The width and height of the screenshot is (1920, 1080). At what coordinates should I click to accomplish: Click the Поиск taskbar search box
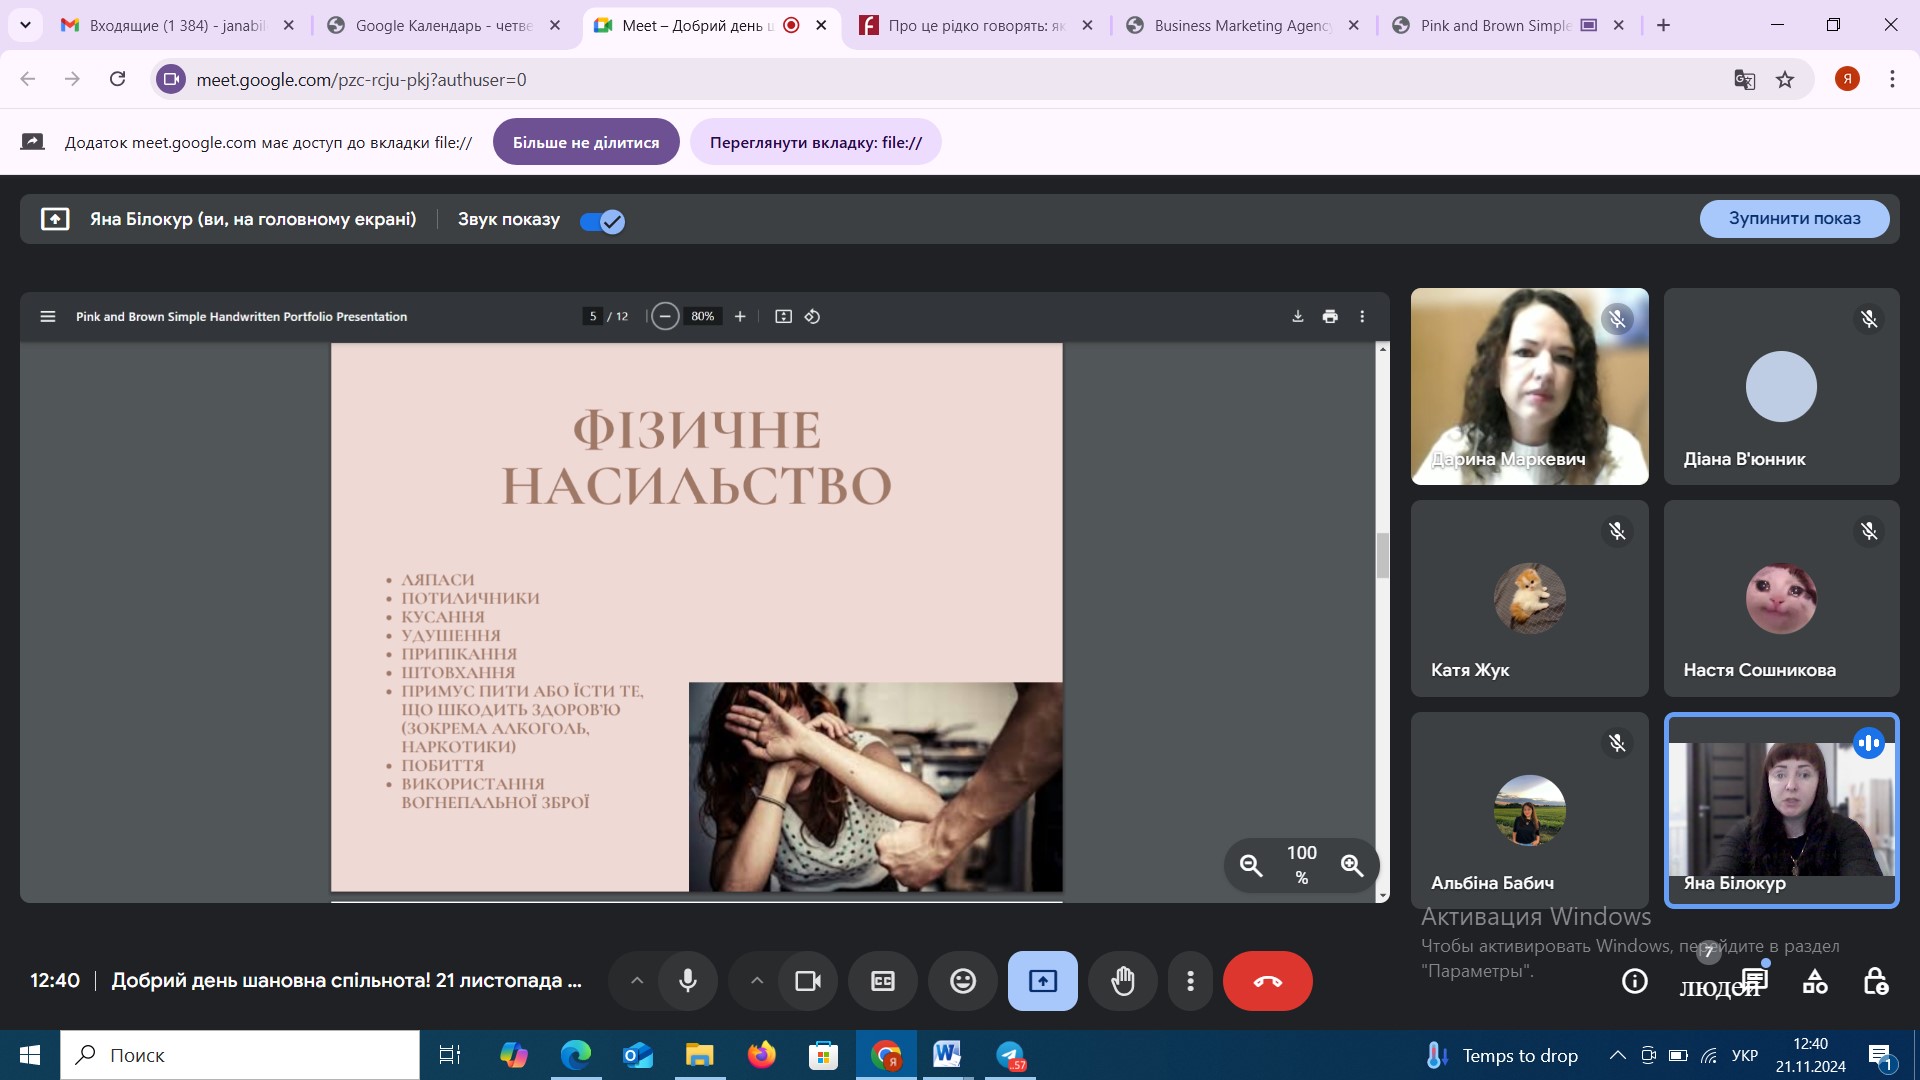(x=240, y=1055)
